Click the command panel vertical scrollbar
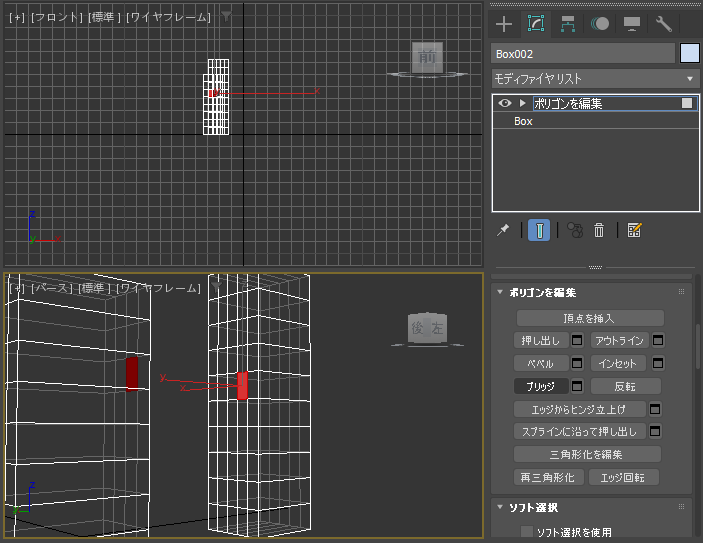The height and width of the screenshot is (543, 703). pos(698,345)
